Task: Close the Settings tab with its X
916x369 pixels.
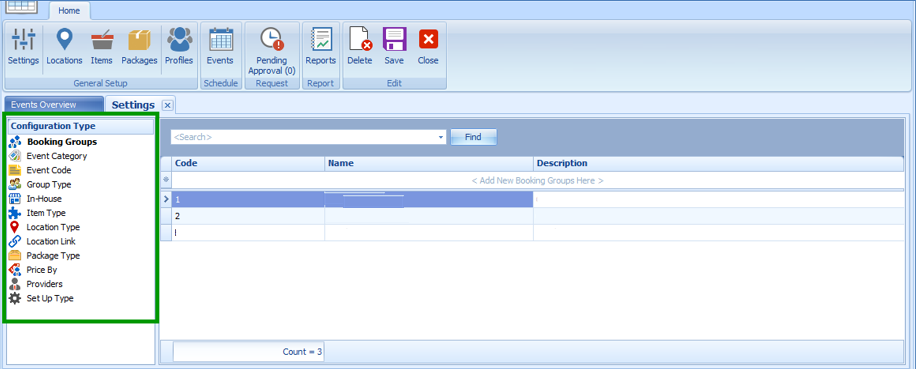Action: click(x=167, y=105)
